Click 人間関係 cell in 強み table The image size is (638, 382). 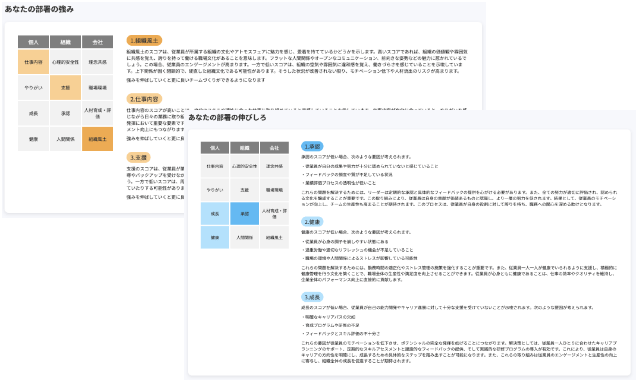click(x=66, y=139)
